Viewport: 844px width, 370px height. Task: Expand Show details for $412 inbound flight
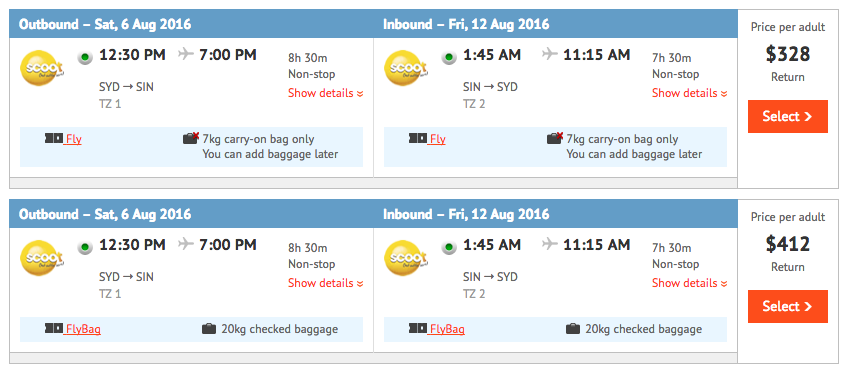[690, 283]
